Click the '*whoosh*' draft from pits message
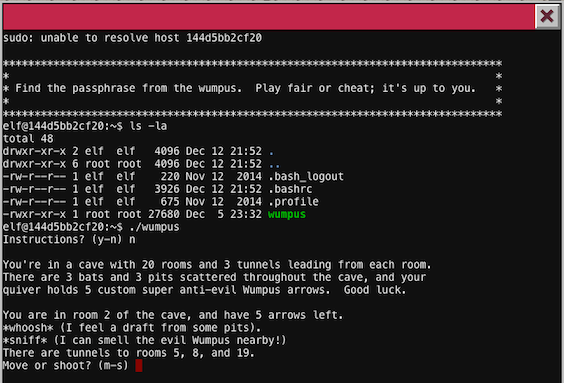564x383 pixels. (132, 328)
